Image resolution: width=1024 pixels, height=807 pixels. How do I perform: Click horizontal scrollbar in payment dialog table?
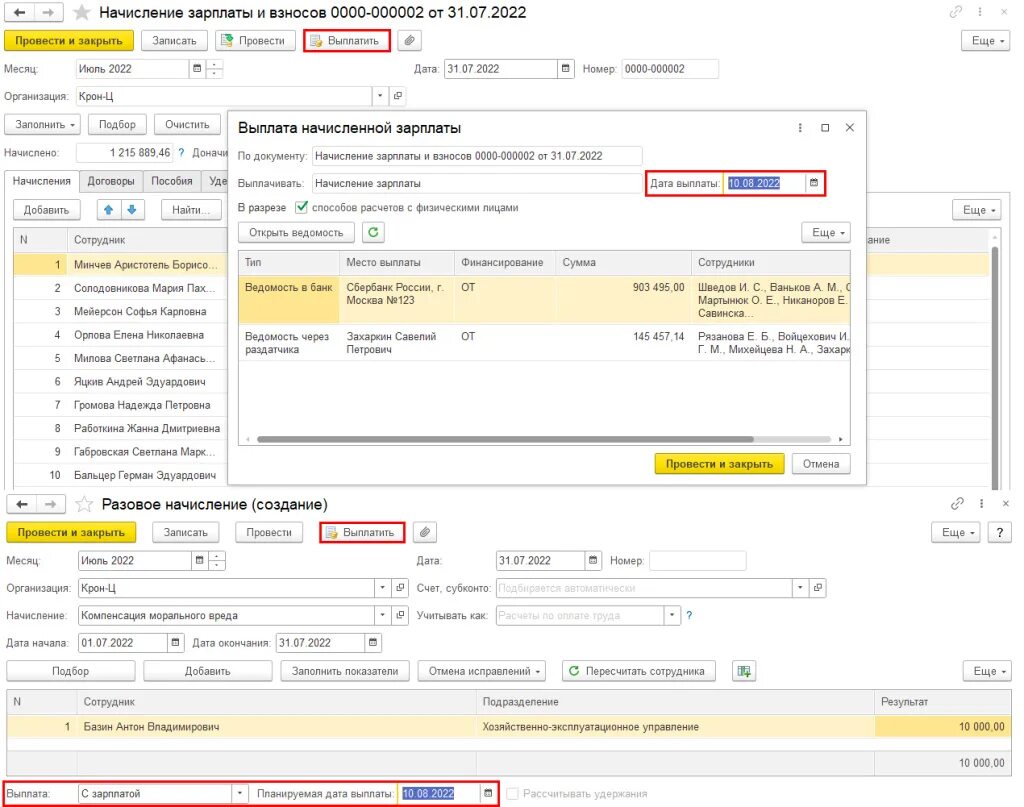pos(505,439)
